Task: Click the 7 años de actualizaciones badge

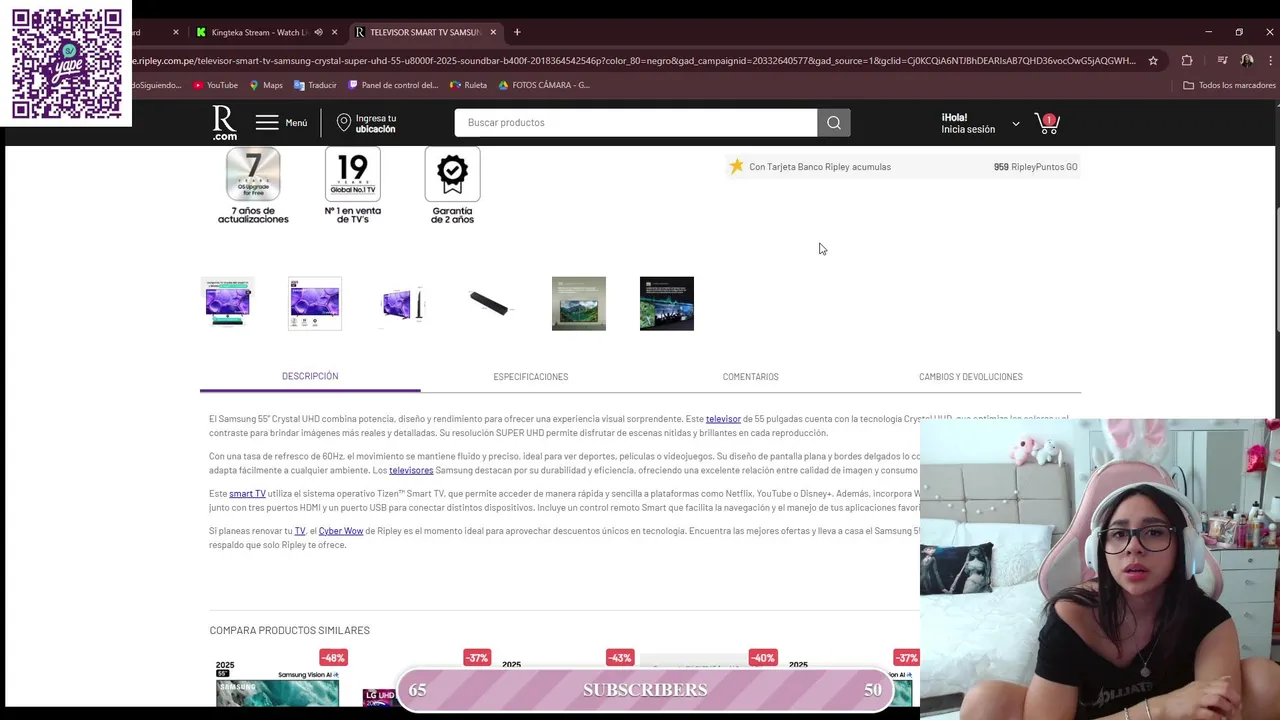Action: (253, 186)
